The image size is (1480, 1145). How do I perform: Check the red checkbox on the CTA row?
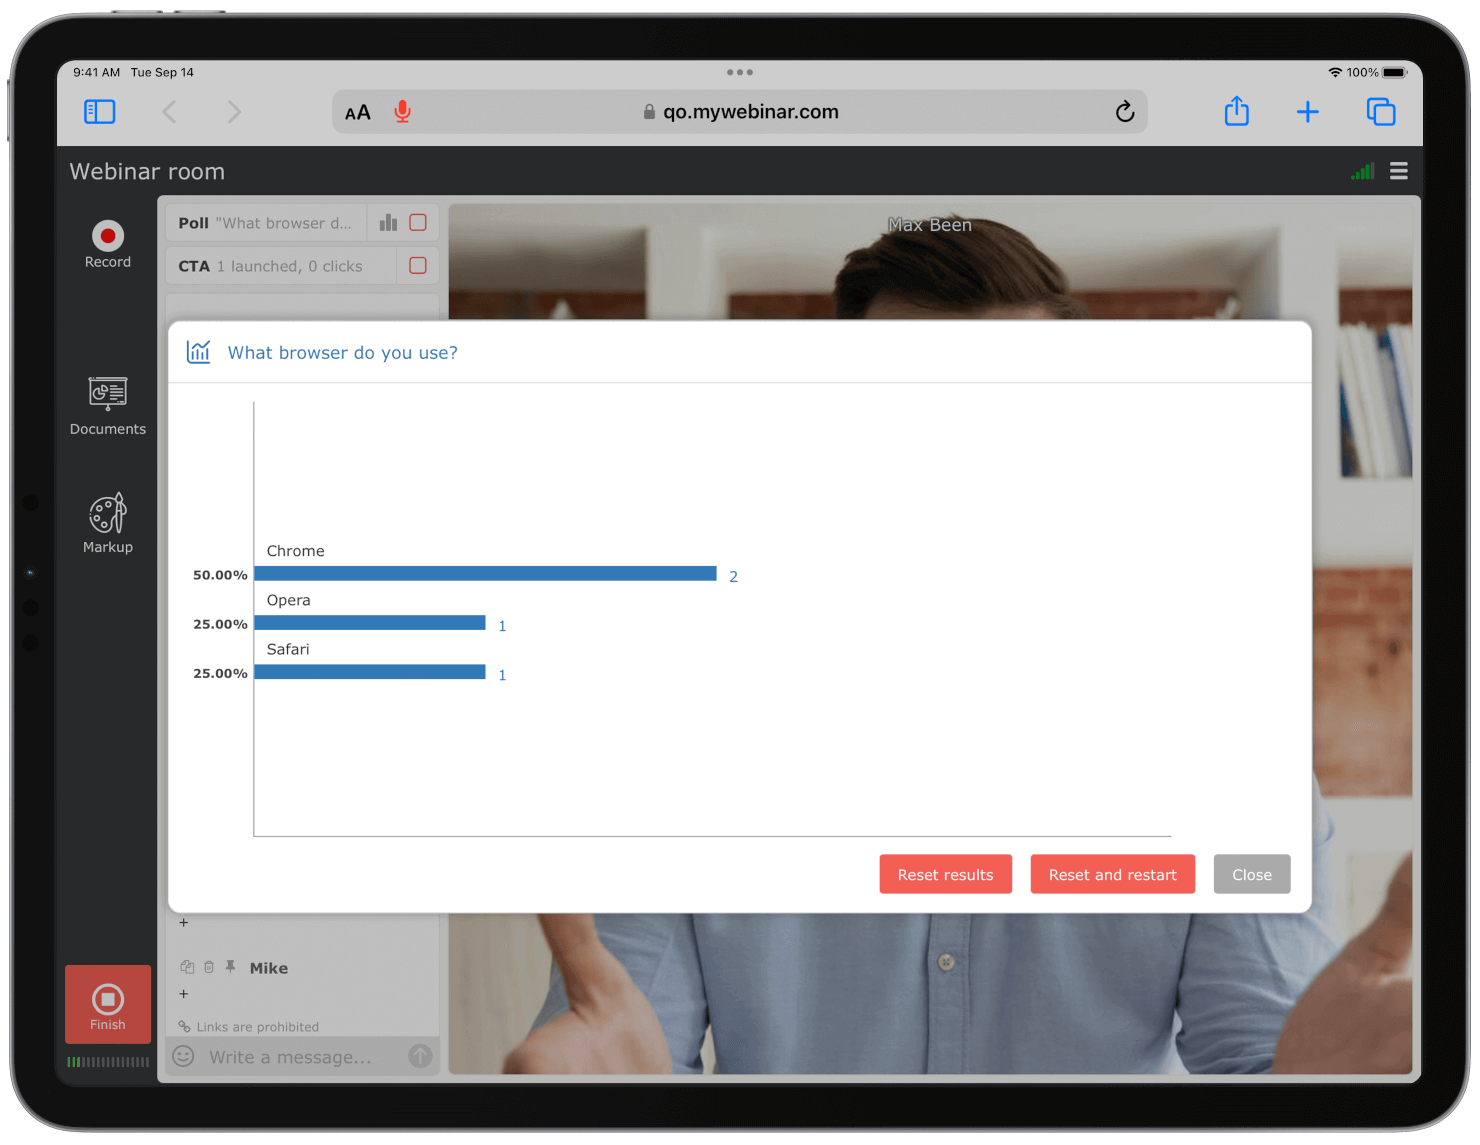(x=419, y=265)
